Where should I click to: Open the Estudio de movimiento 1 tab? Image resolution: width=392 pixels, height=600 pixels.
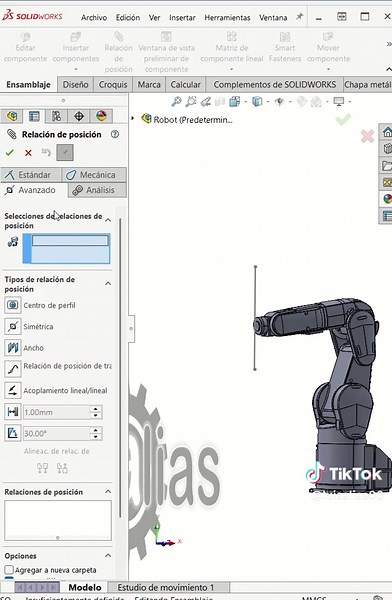pyautogui.click(x=166, y=587)
